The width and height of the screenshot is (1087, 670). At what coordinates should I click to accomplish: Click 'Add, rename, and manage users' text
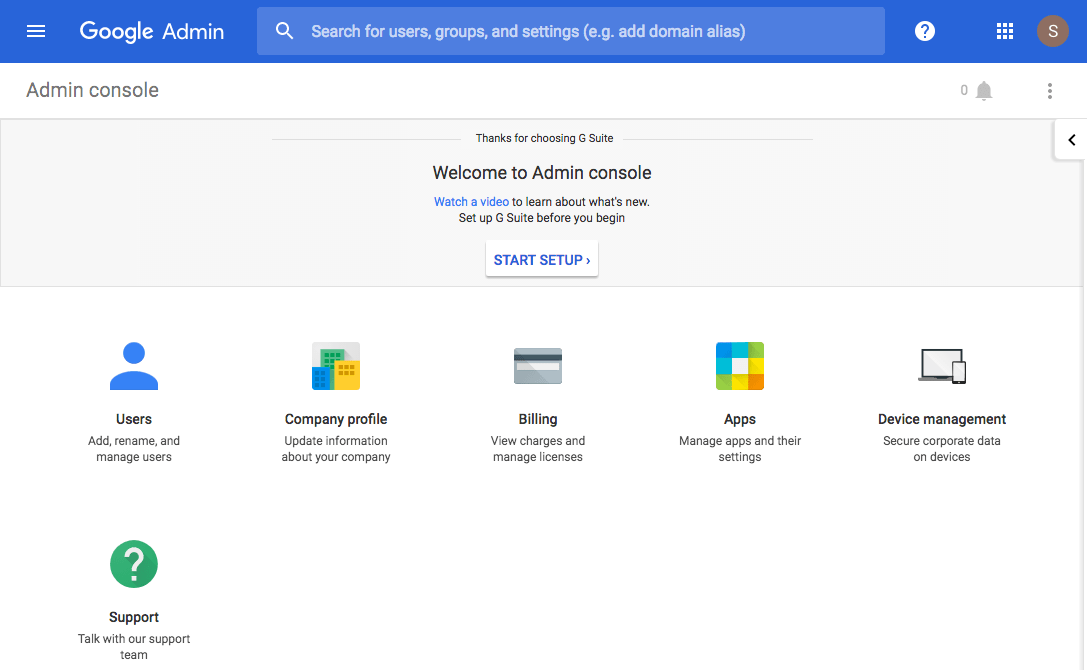pos(134,449)
